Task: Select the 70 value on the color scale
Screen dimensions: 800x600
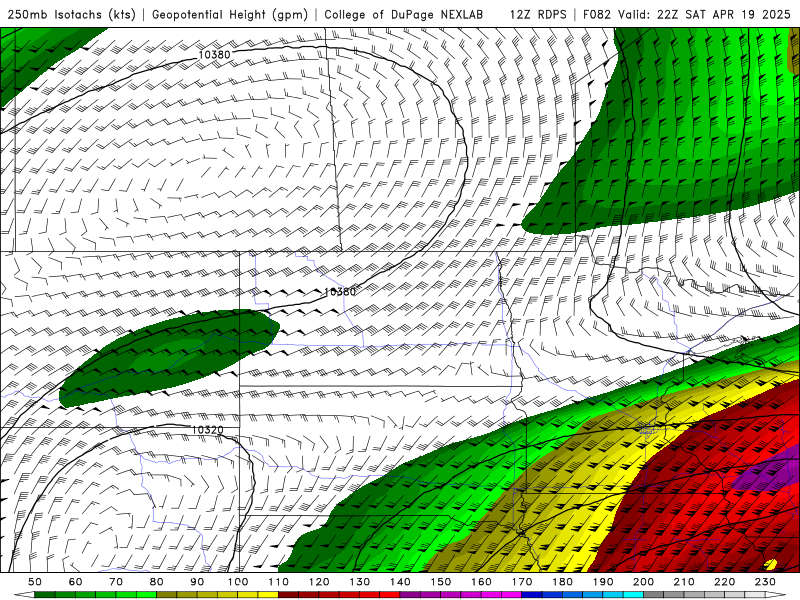Action: tap(116, 582)
